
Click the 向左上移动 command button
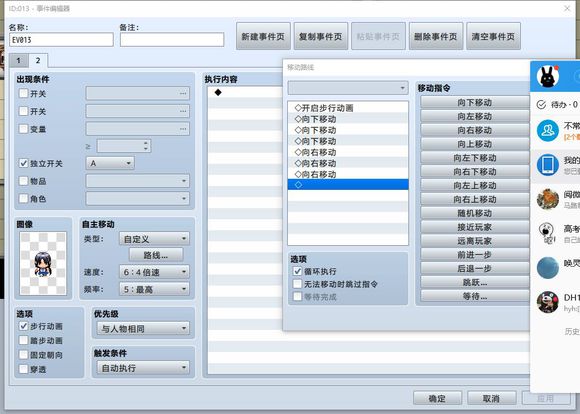pyautogui.click(x=475, y=185)
